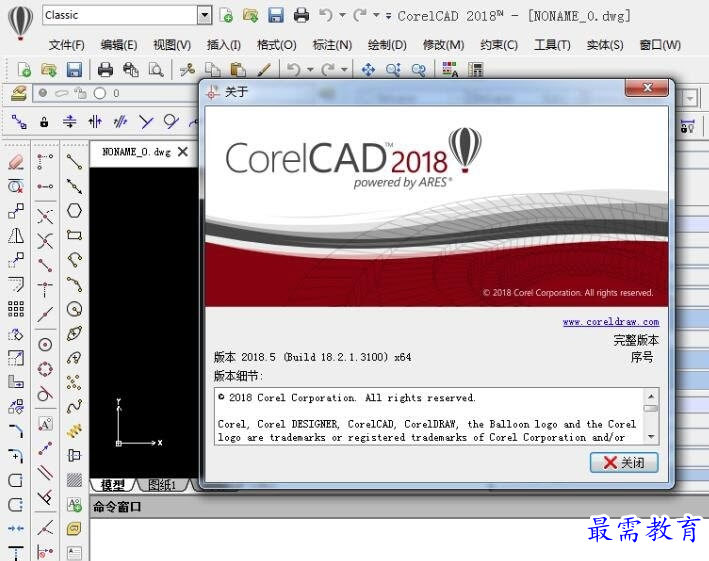Select the Polygon draw tool
The height and width of the screenshot is (561, 709).
coord(74,211)
